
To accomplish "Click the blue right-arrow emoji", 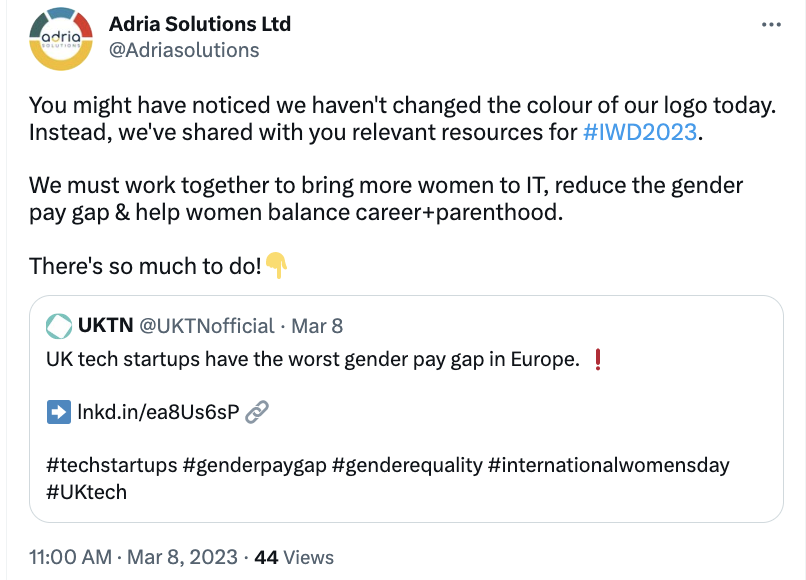I will [59, 412].
